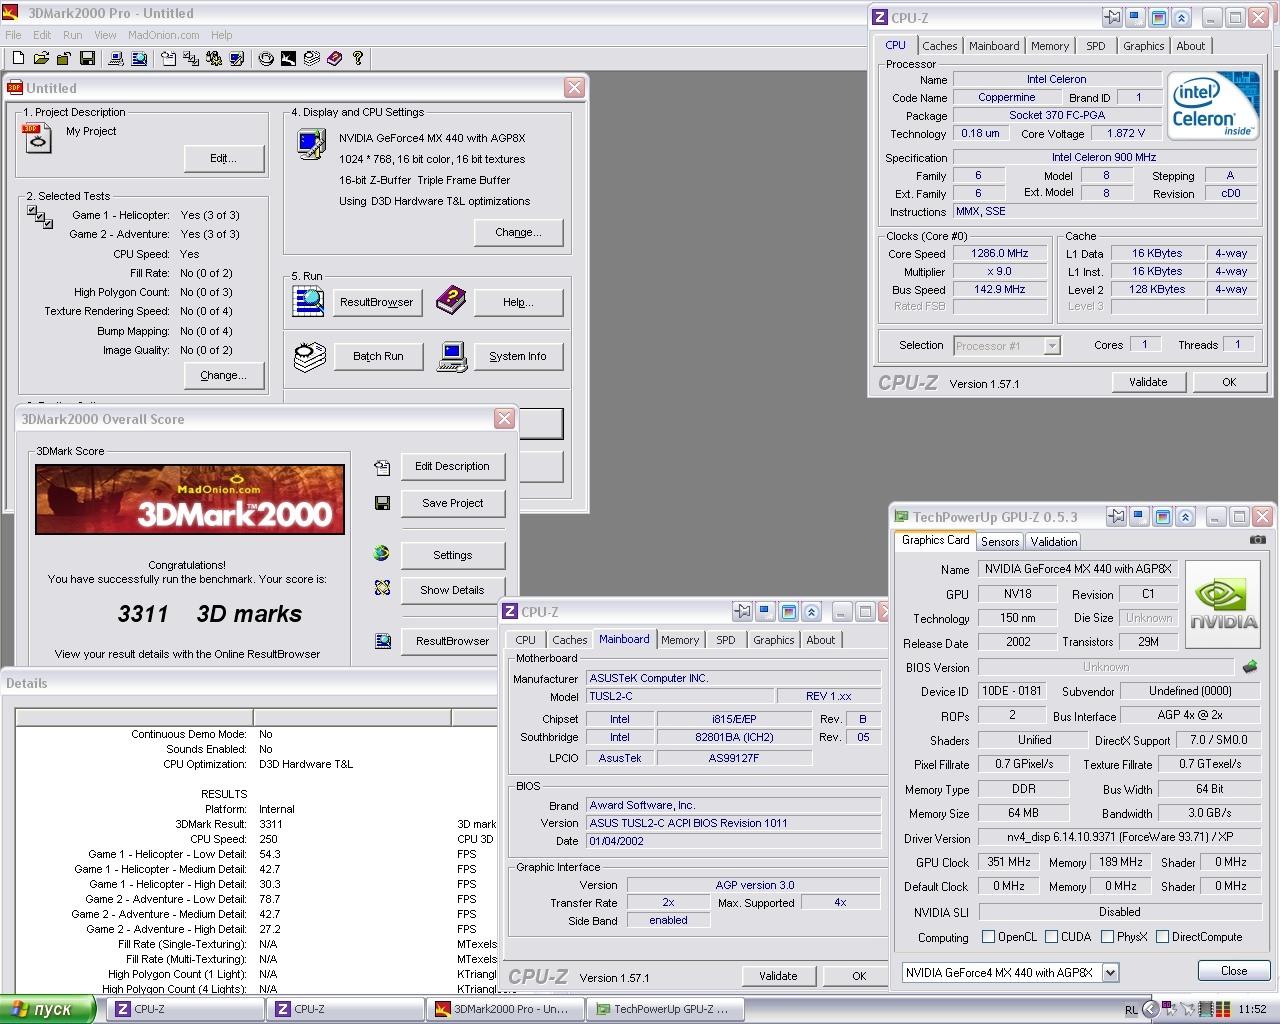Click the Open project folder toolbar icon
1280x1024 pixels.
tap(41, 59)
